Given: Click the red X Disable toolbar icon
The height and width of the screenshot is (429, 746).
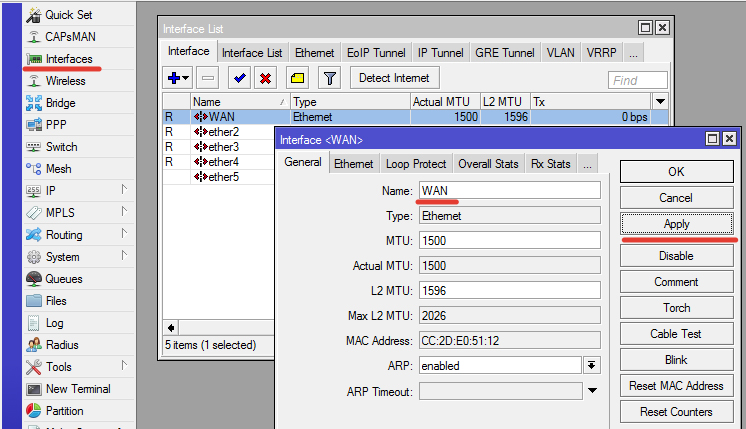Looking at the screenshot, I should click(265, 78).
